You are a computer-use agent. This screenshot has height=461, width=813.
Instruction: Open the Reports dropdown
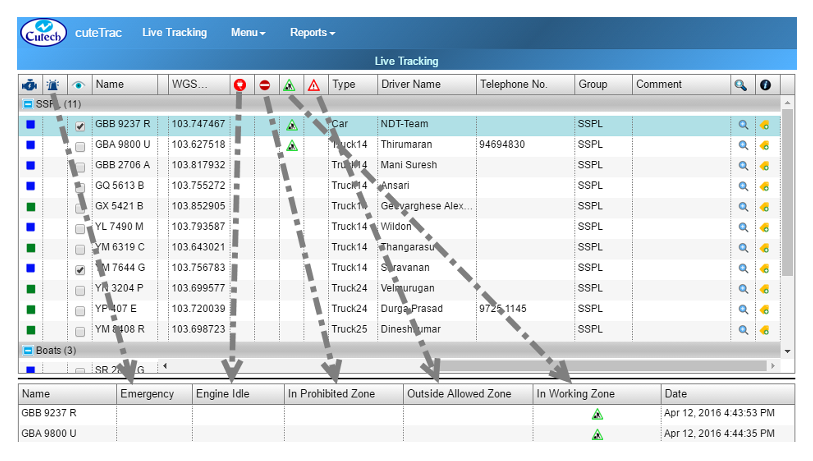[312, 33]
